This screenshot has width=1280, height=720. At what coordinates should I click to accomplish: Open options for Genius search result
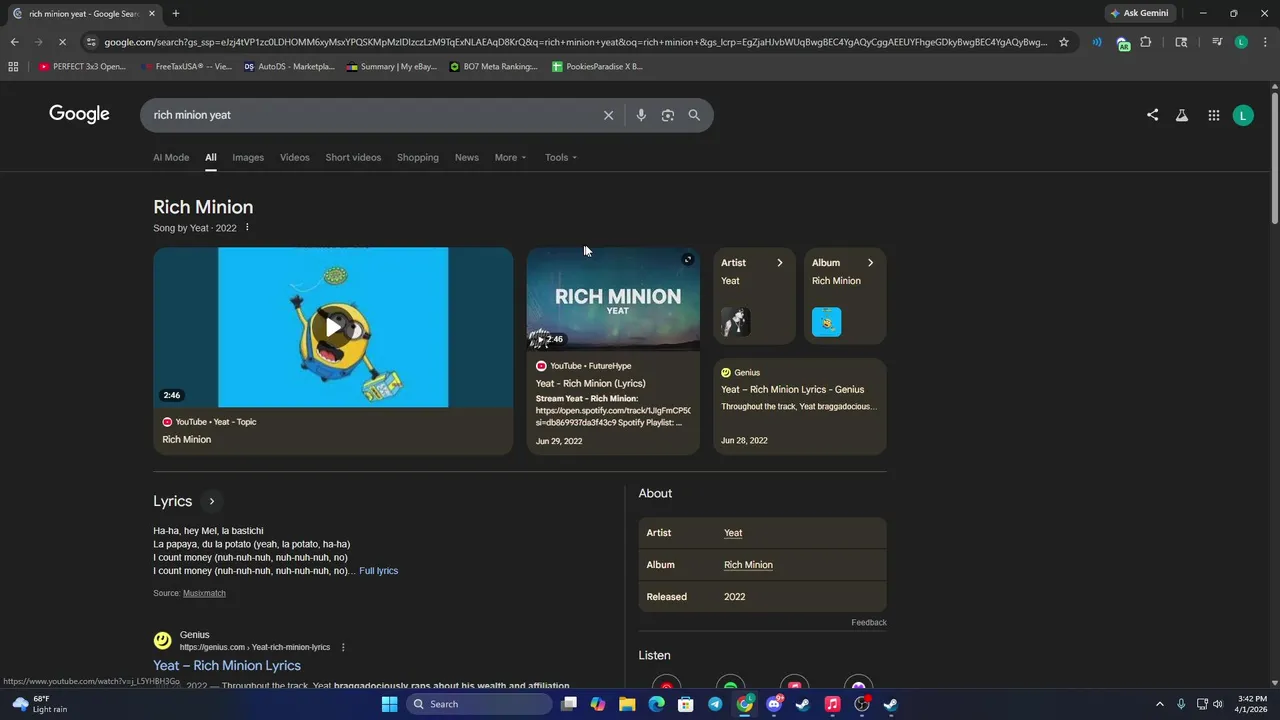343,647
